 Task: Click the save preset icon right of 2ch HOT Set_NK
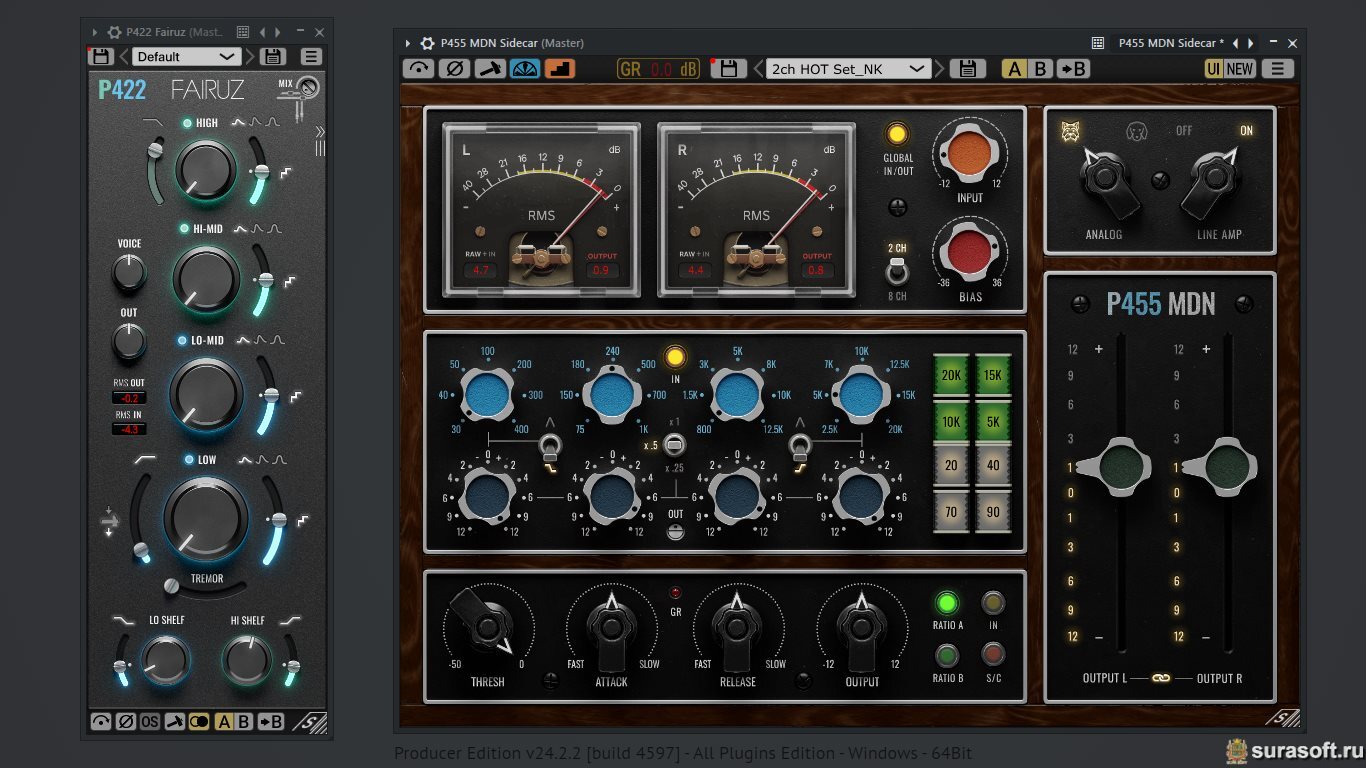click(x=967, y=69)
